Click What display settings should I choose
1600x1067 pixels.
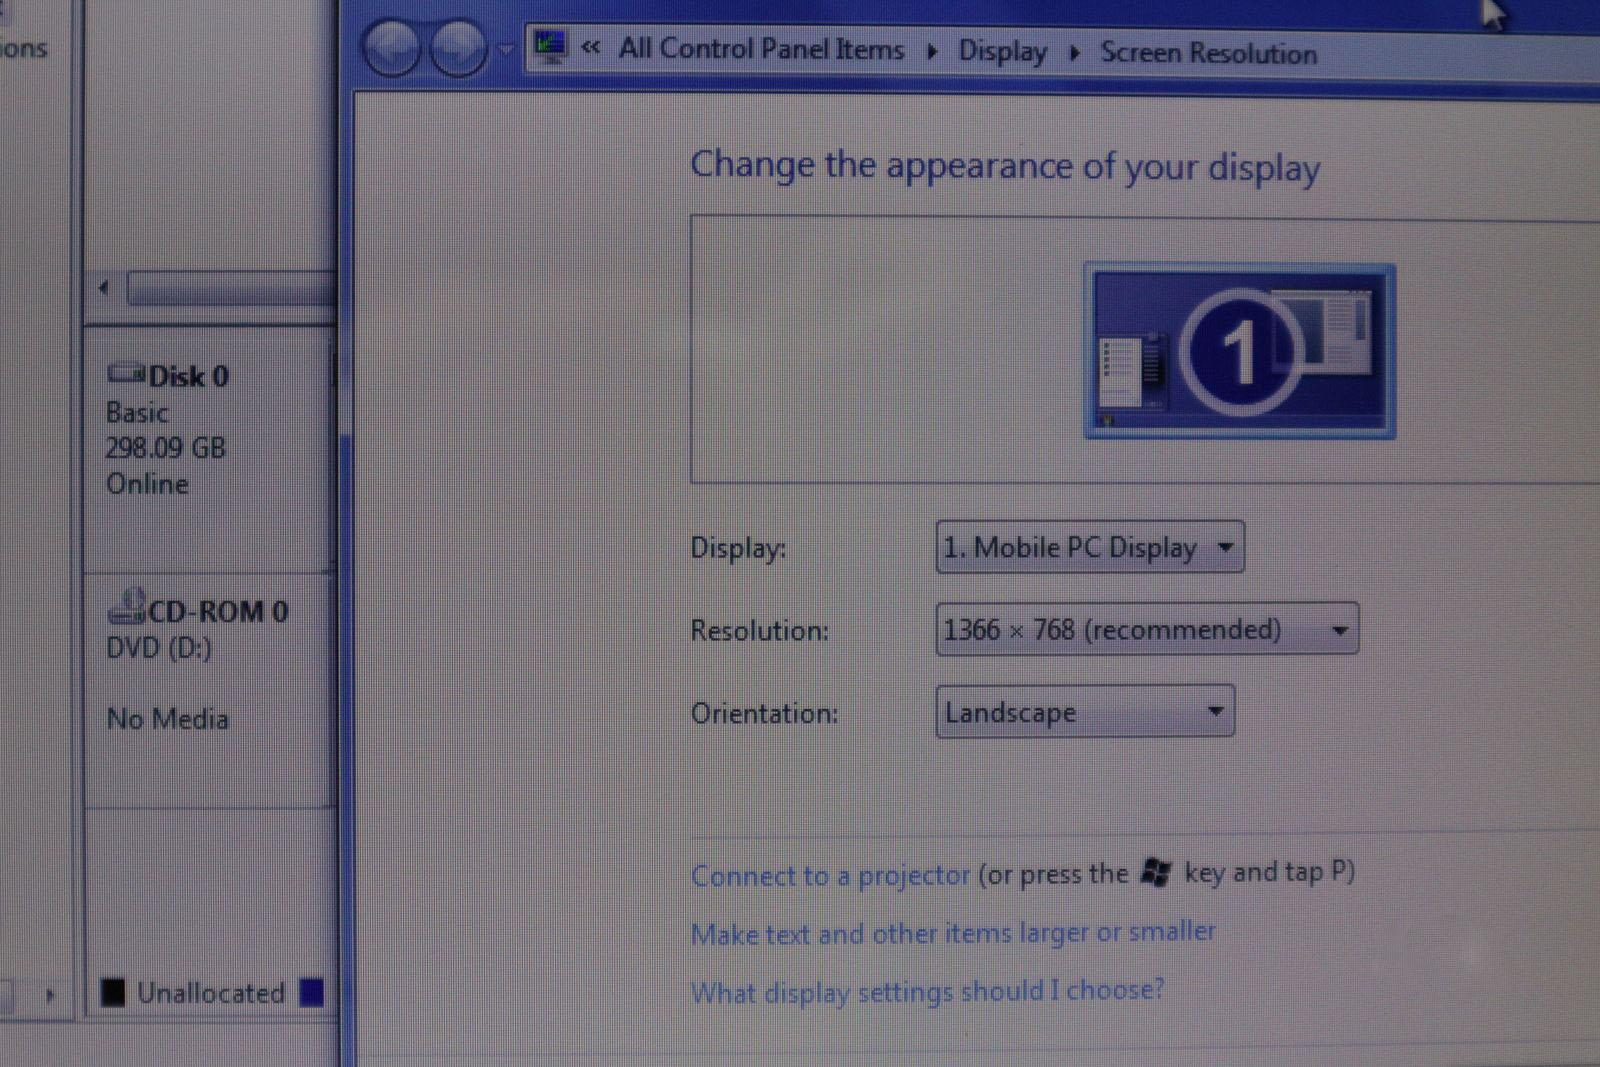tap(927, 991)
